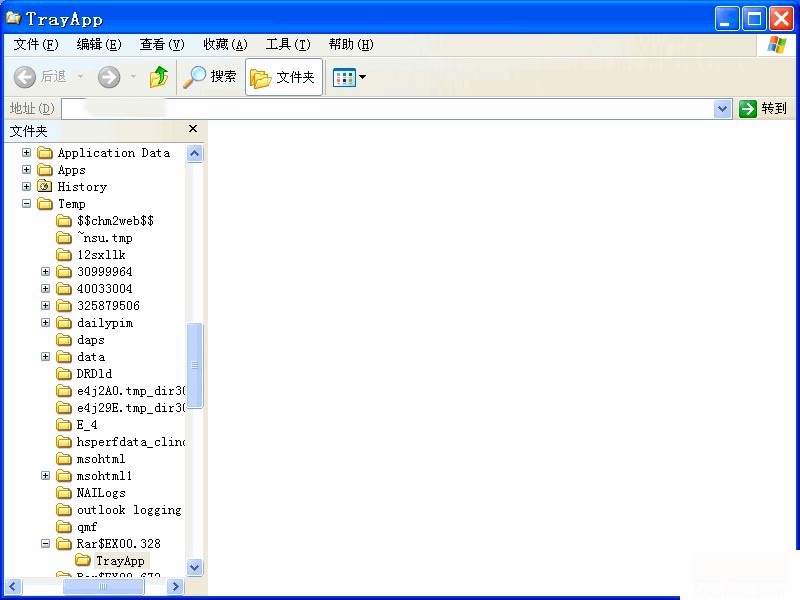This screenshot has height=600, width=800.
Task: Click horizontal scrollbar right arrow in tree
Action: coord(175,587)
